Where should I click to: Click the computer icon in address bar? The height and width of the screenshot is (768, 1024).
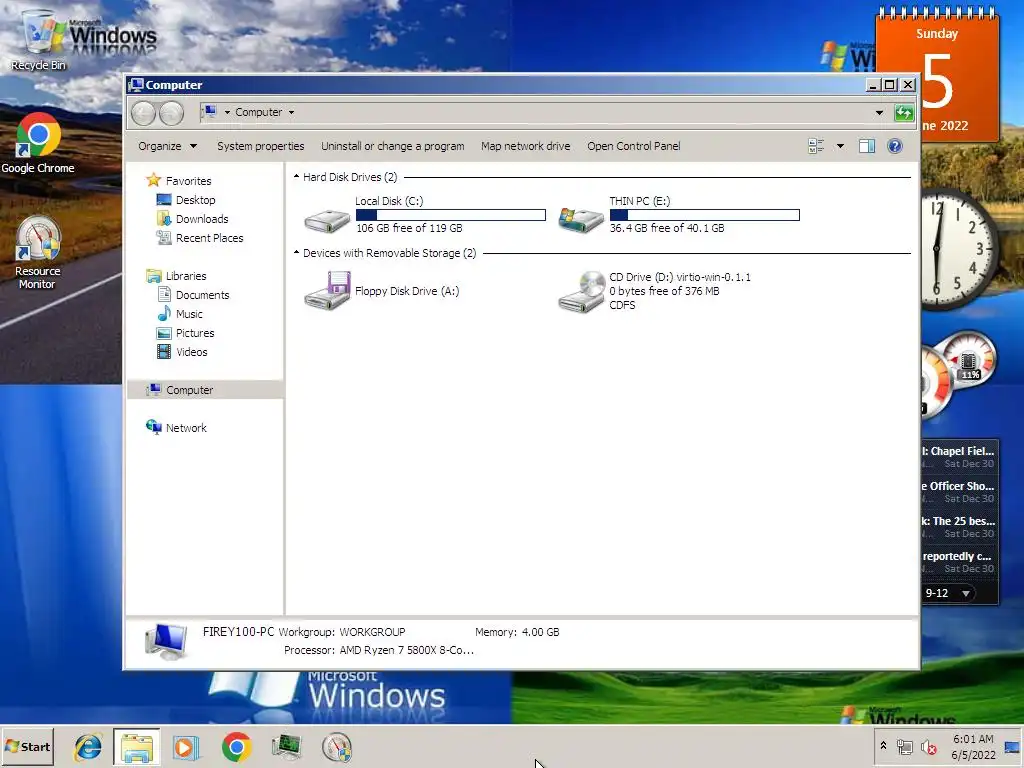pyautogui.click(x=210, y=112)
